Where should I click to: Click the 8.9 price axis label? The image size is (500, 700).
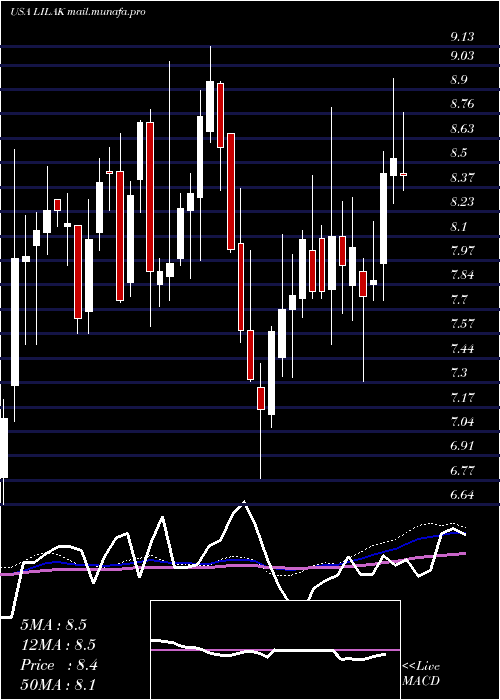point(459,80)
